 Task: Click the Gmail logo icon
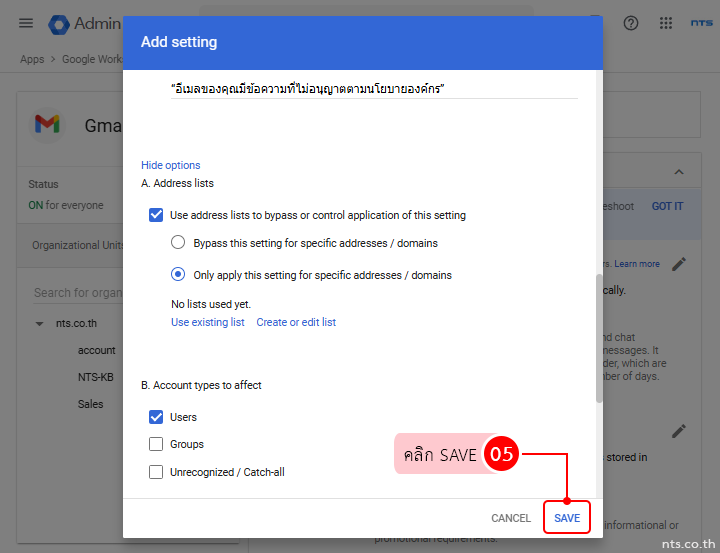pos(47,124)
